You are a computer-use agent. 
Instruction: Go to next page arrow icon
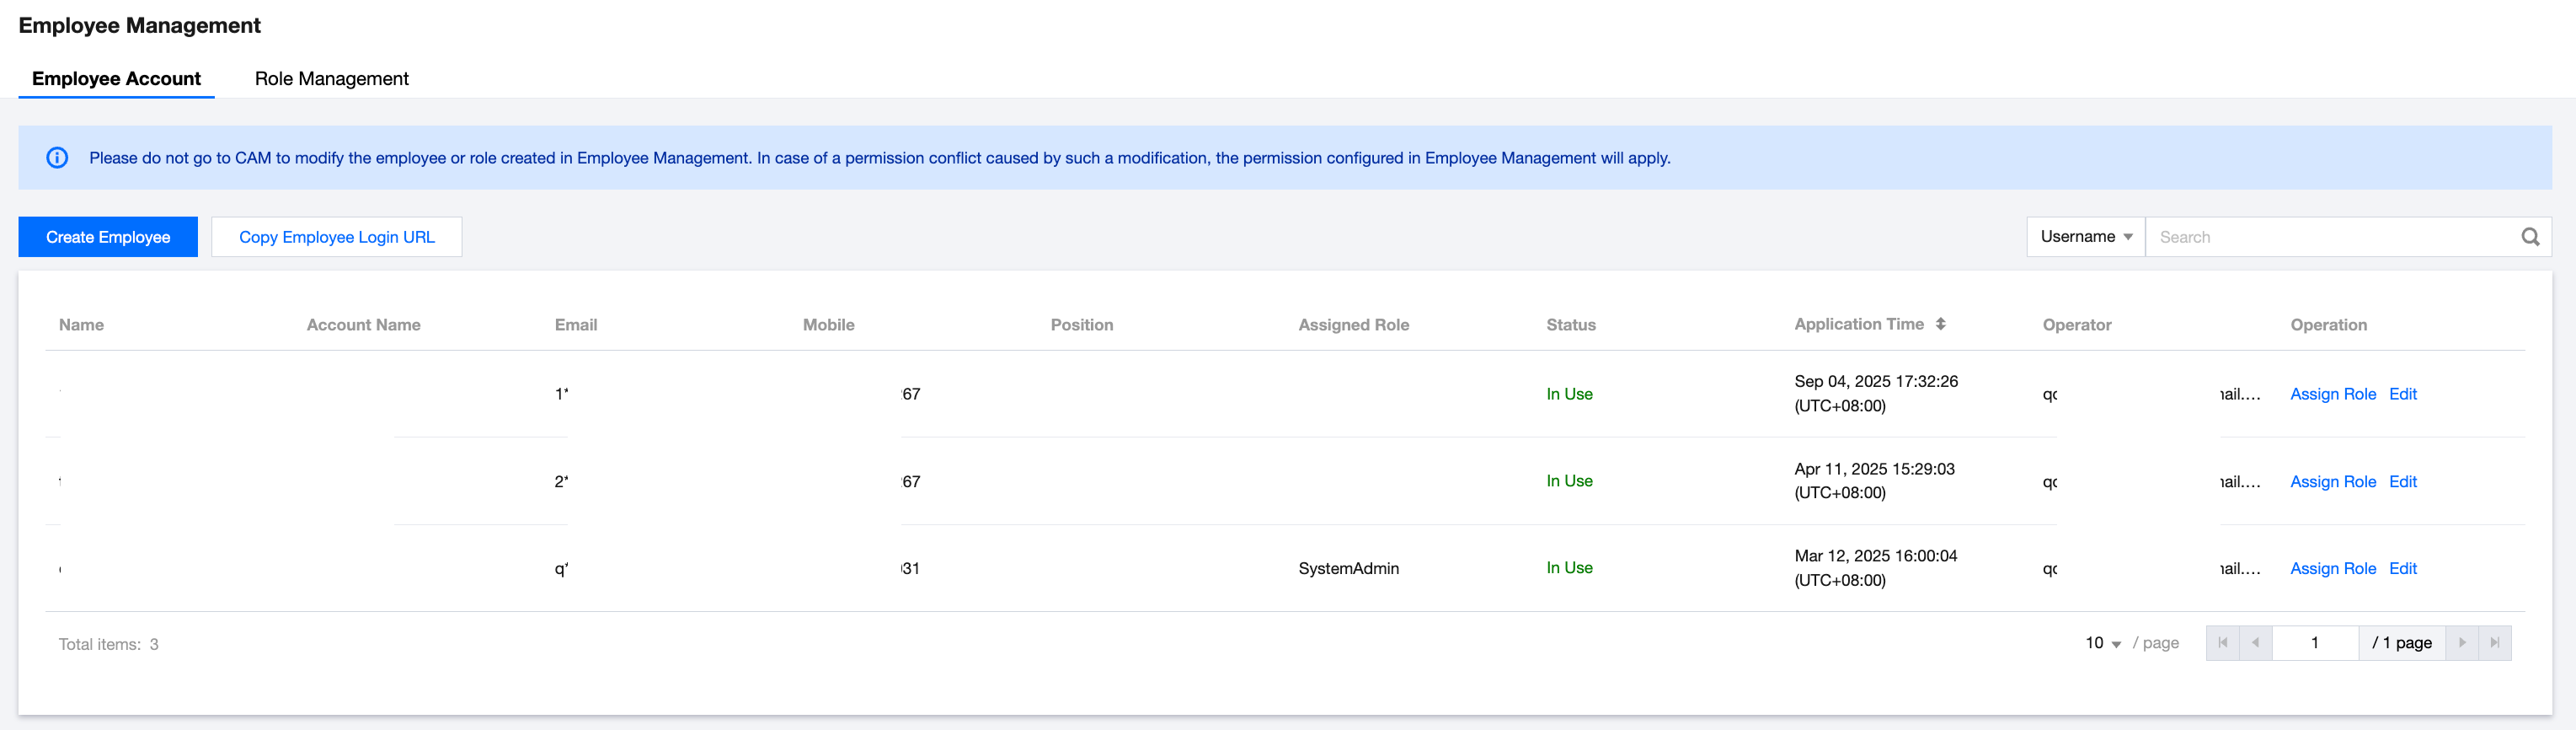[x=2462, y=643]
